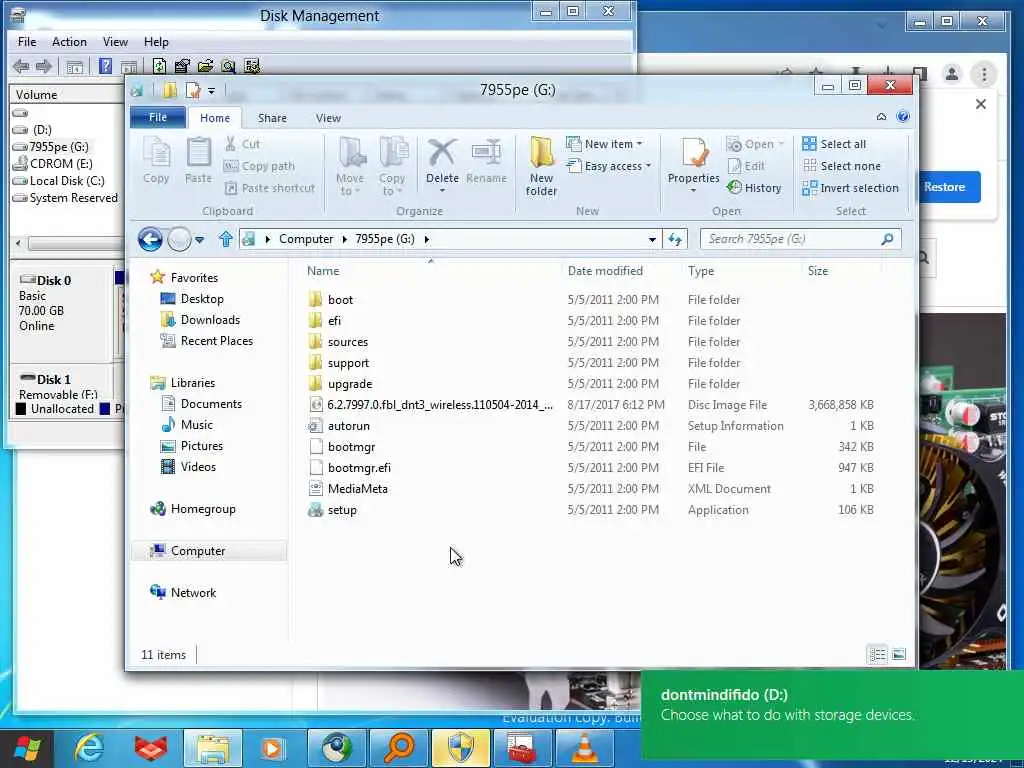Click the blue Restore button
Image resolution: width=1024 pixels, height=768 pixels.
pos(946,187)
